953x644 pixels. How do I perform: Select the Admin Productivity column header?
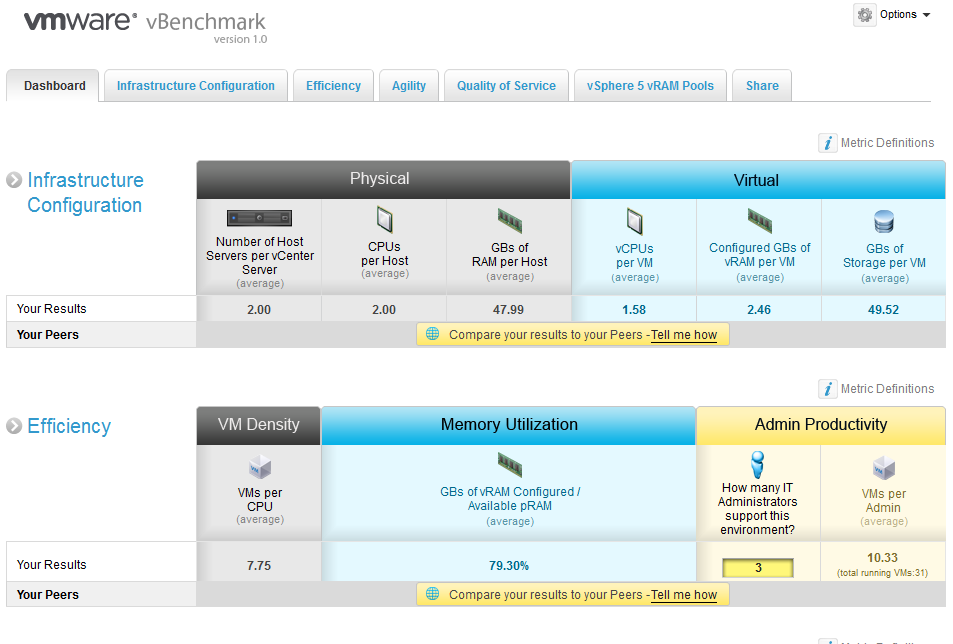821,425
